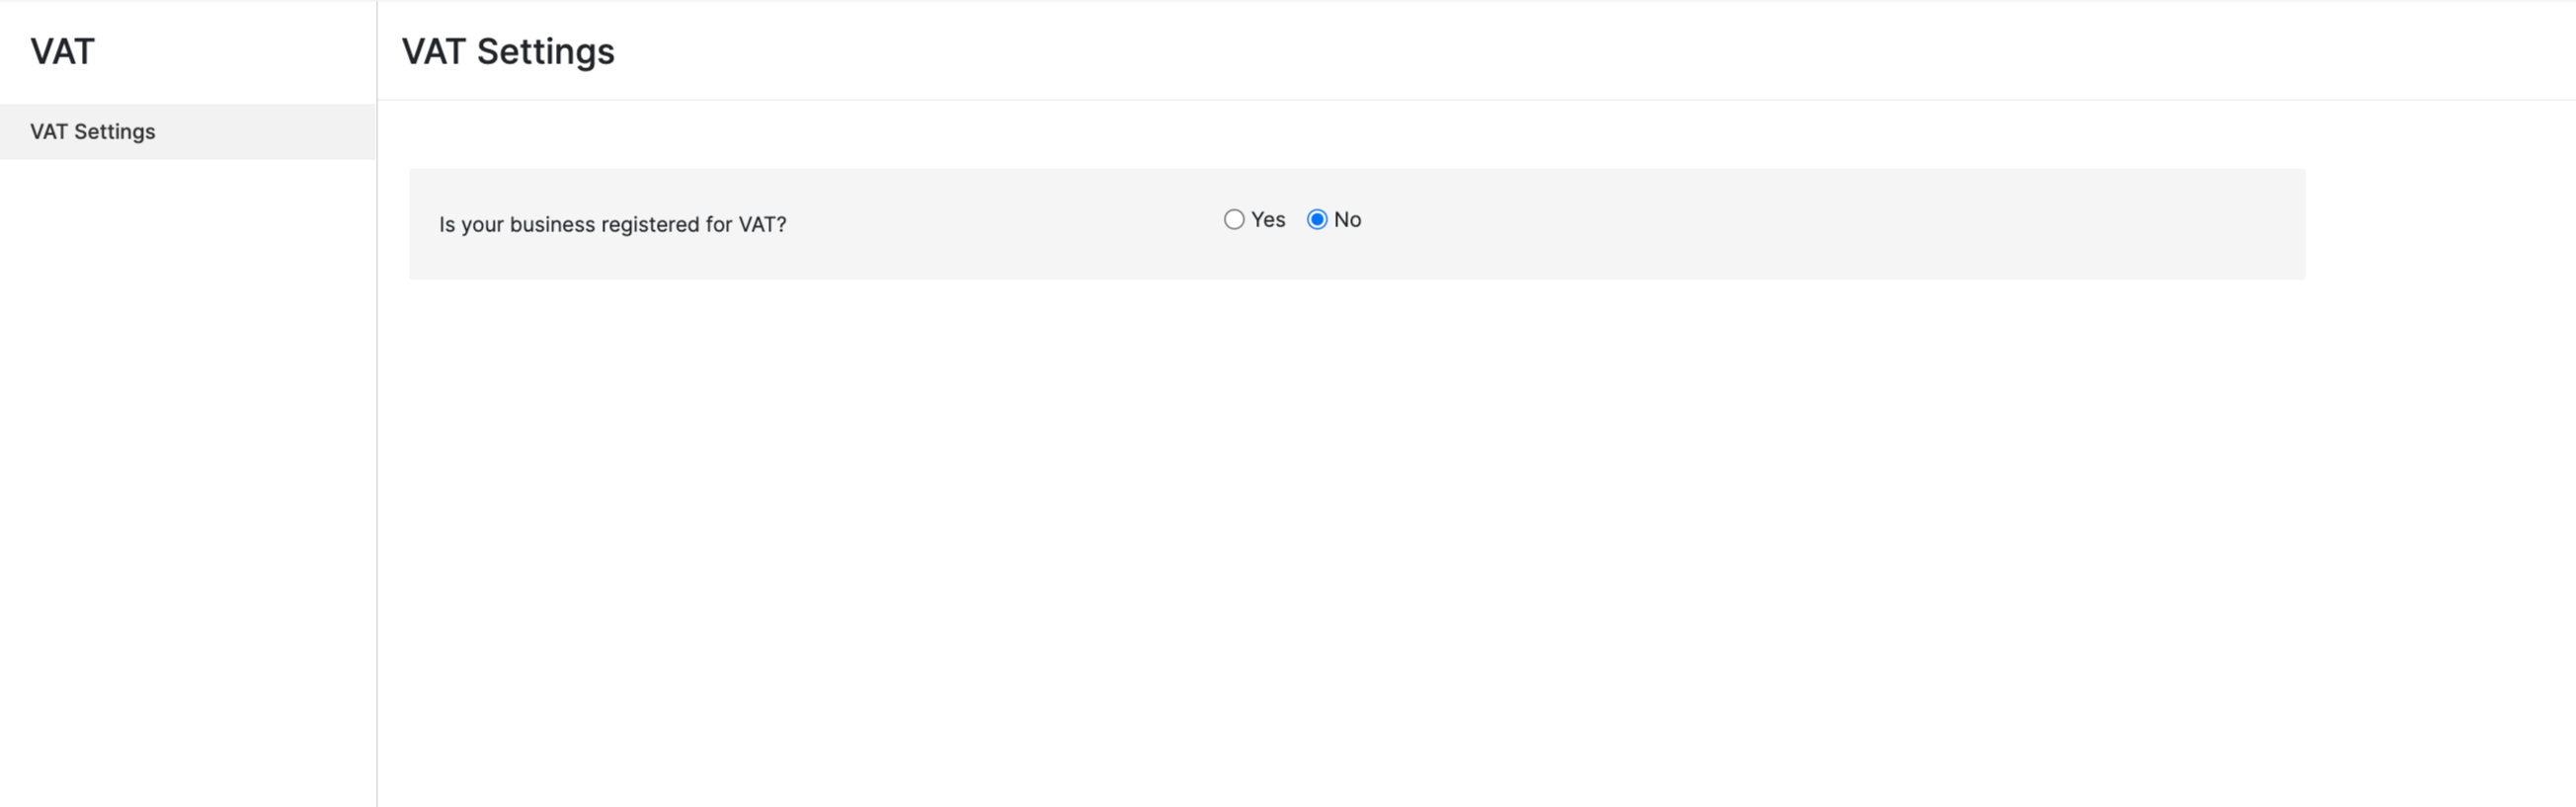The height and width of the screenshot is (807, 2576).
Task: Click "VAT?" at the question's end
Action: (x=762, y=224)
